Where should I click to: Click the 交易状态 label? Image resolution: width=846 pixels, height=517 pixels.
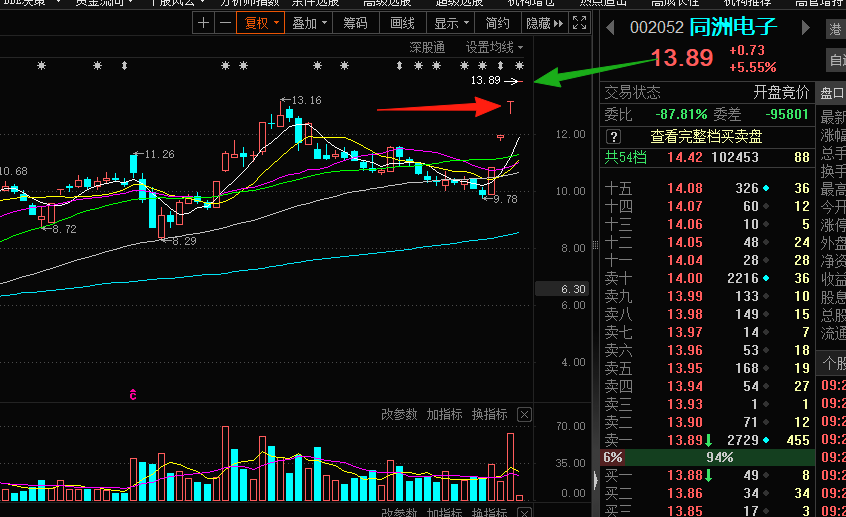pyautogui.click(x=632, y=93)
